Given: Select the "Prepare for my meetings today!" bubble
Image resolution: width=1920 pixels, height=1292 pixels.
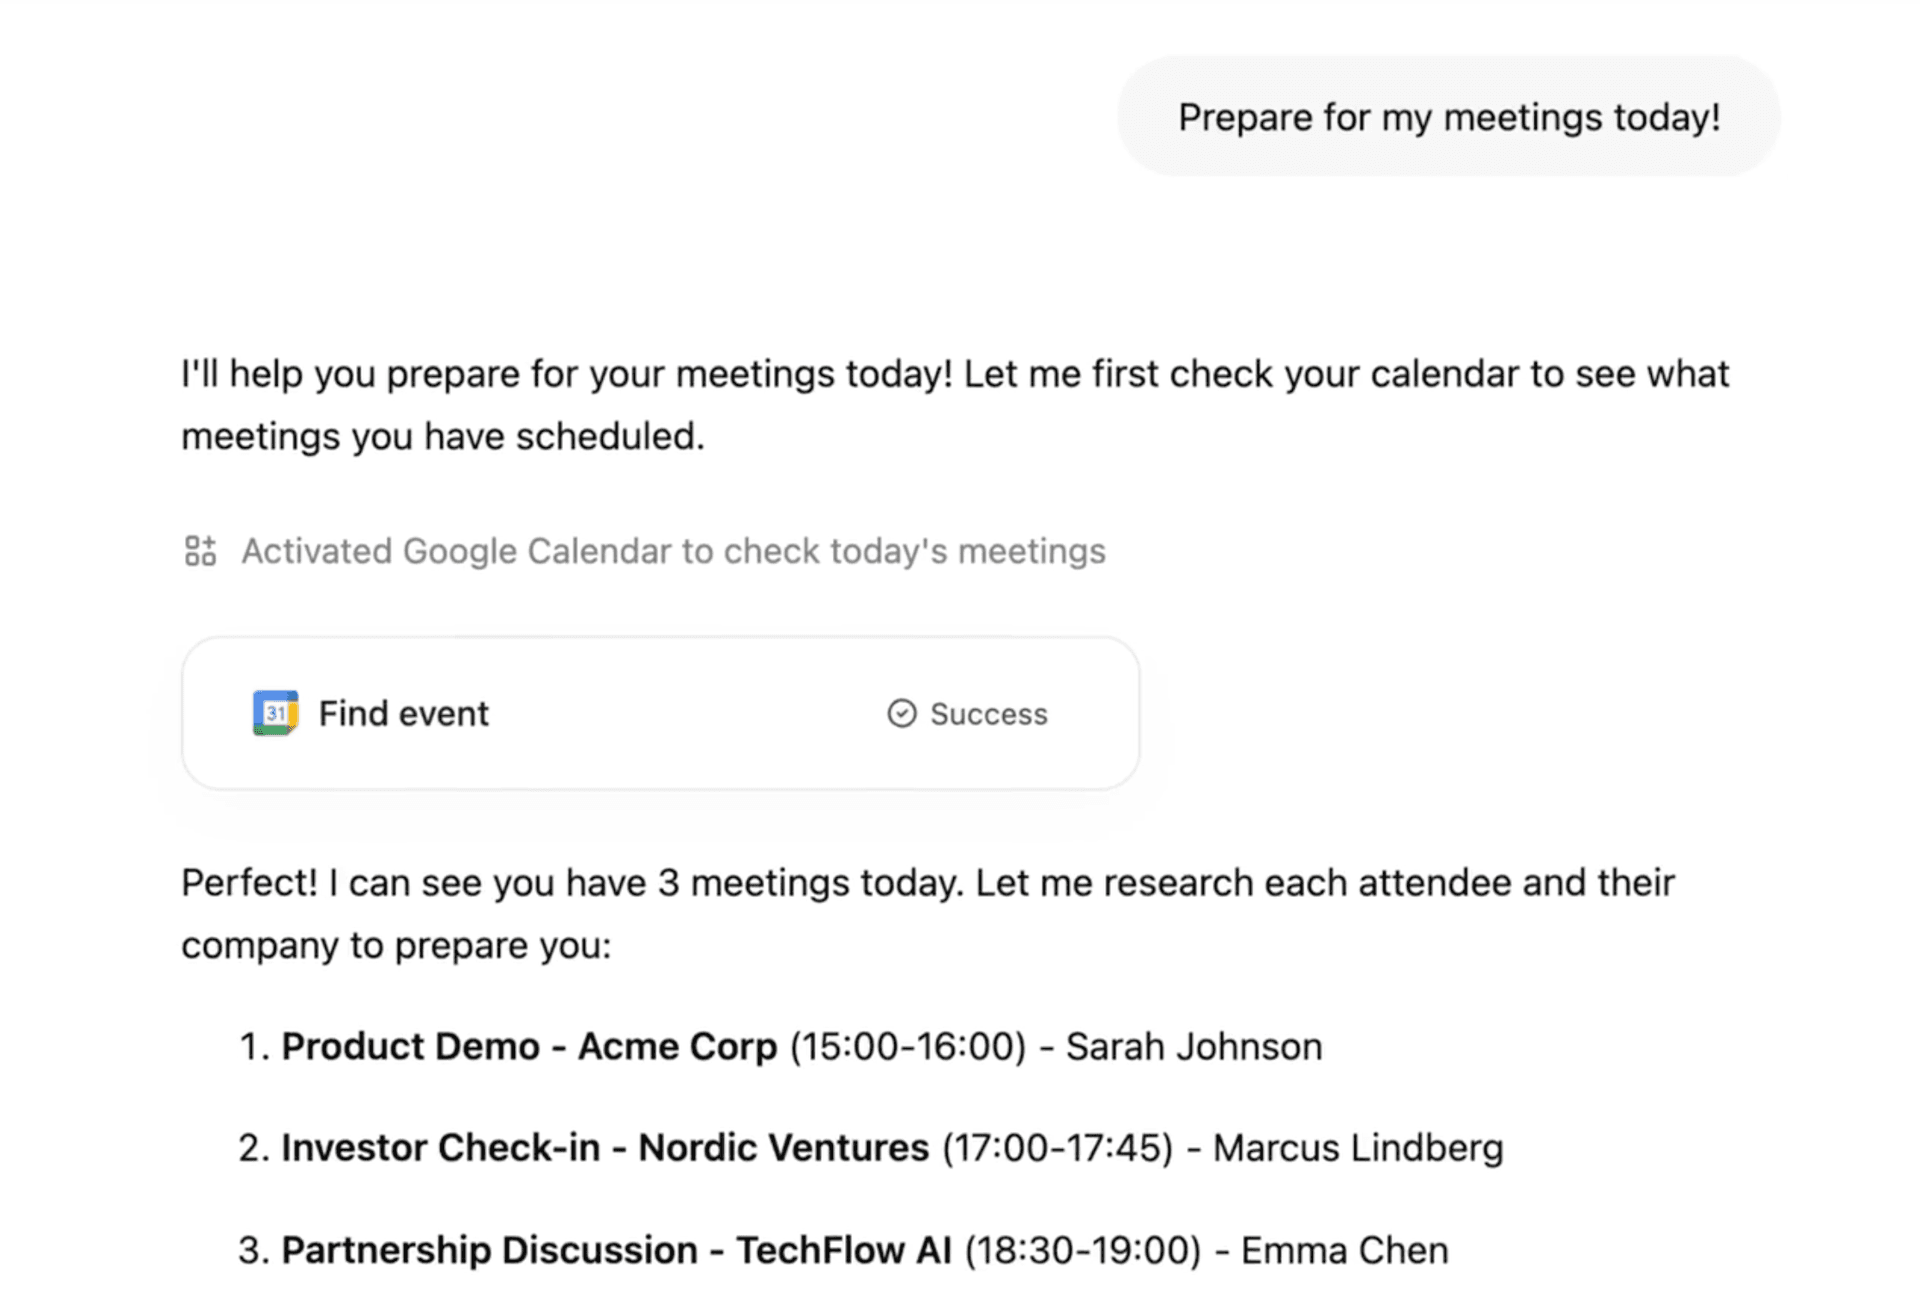Looking at the screenshot, I should click(1448, 117).
